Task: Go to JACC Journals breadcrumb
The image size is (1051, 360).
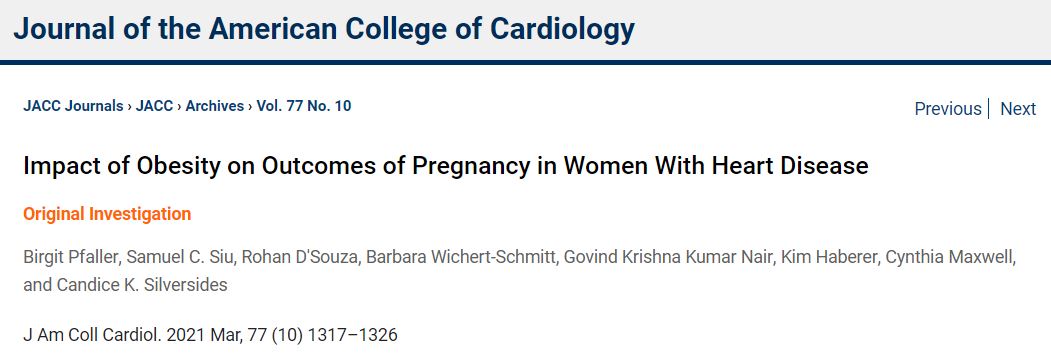Action: [73, 106]
